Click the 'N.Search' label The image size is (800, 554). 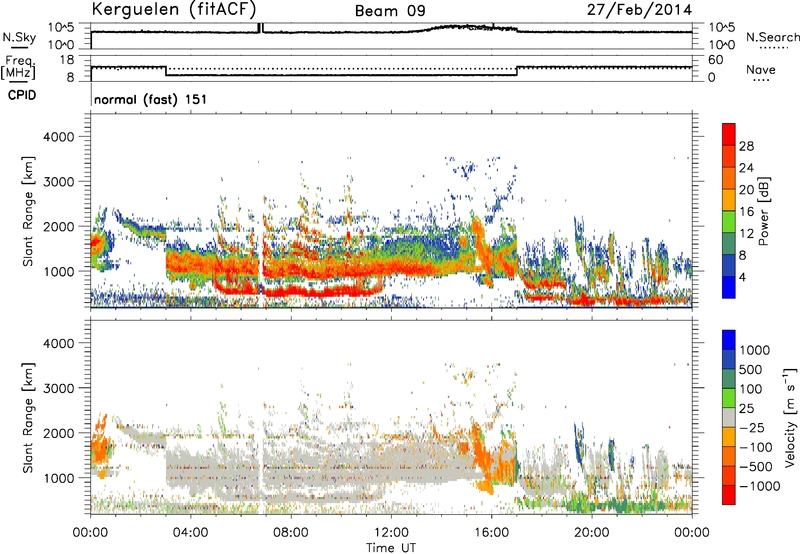pos(772,37)
